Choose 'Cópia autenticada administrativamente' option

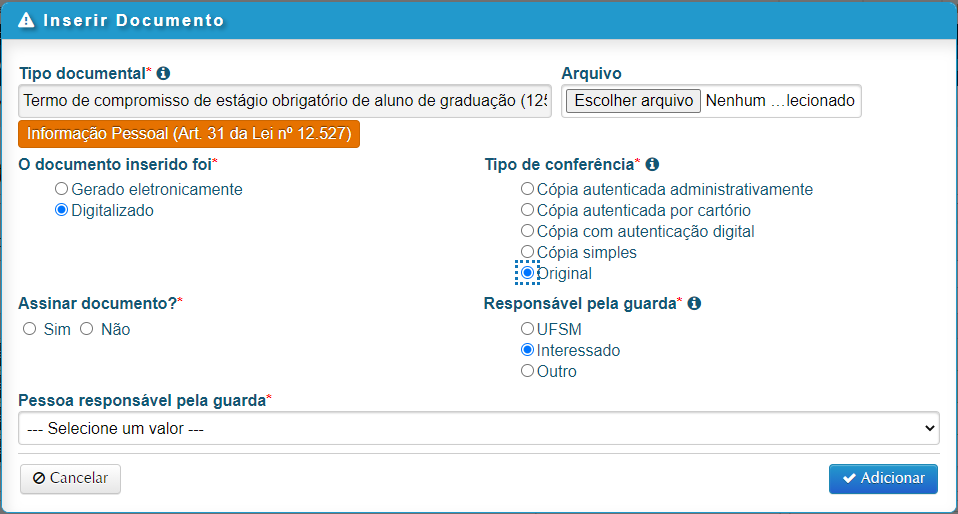pos(527,189)
